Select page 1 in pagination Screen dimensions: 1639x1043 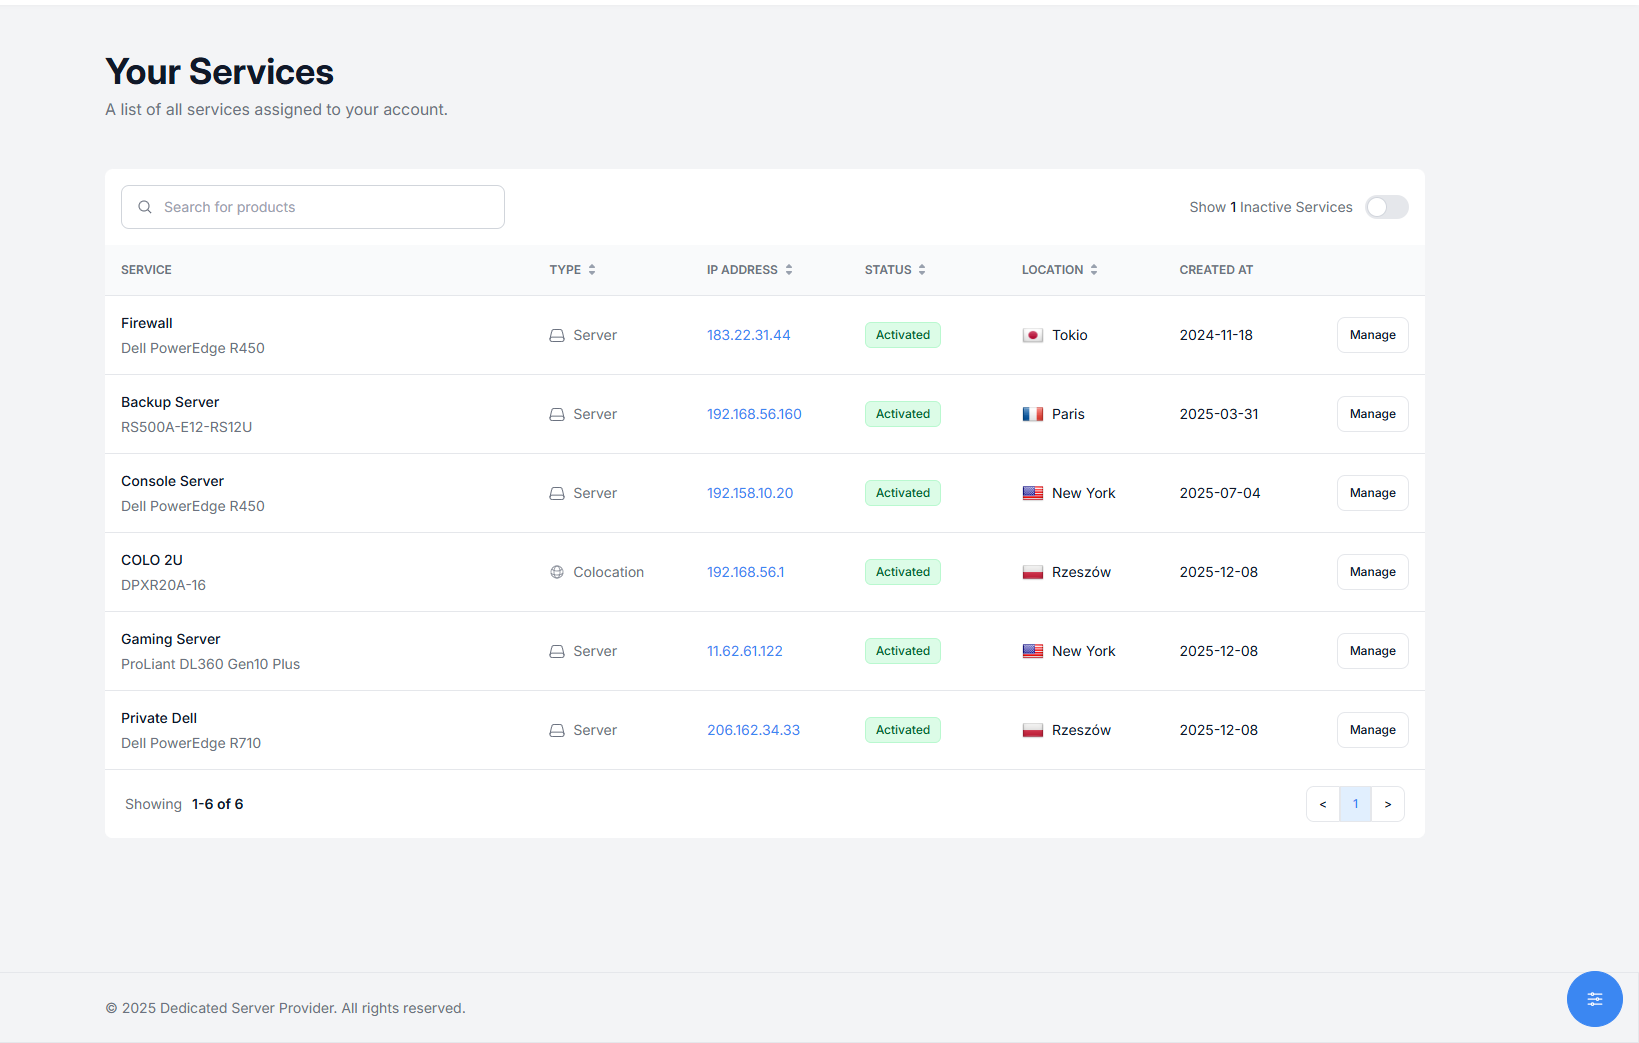(x=1356, y=804)
